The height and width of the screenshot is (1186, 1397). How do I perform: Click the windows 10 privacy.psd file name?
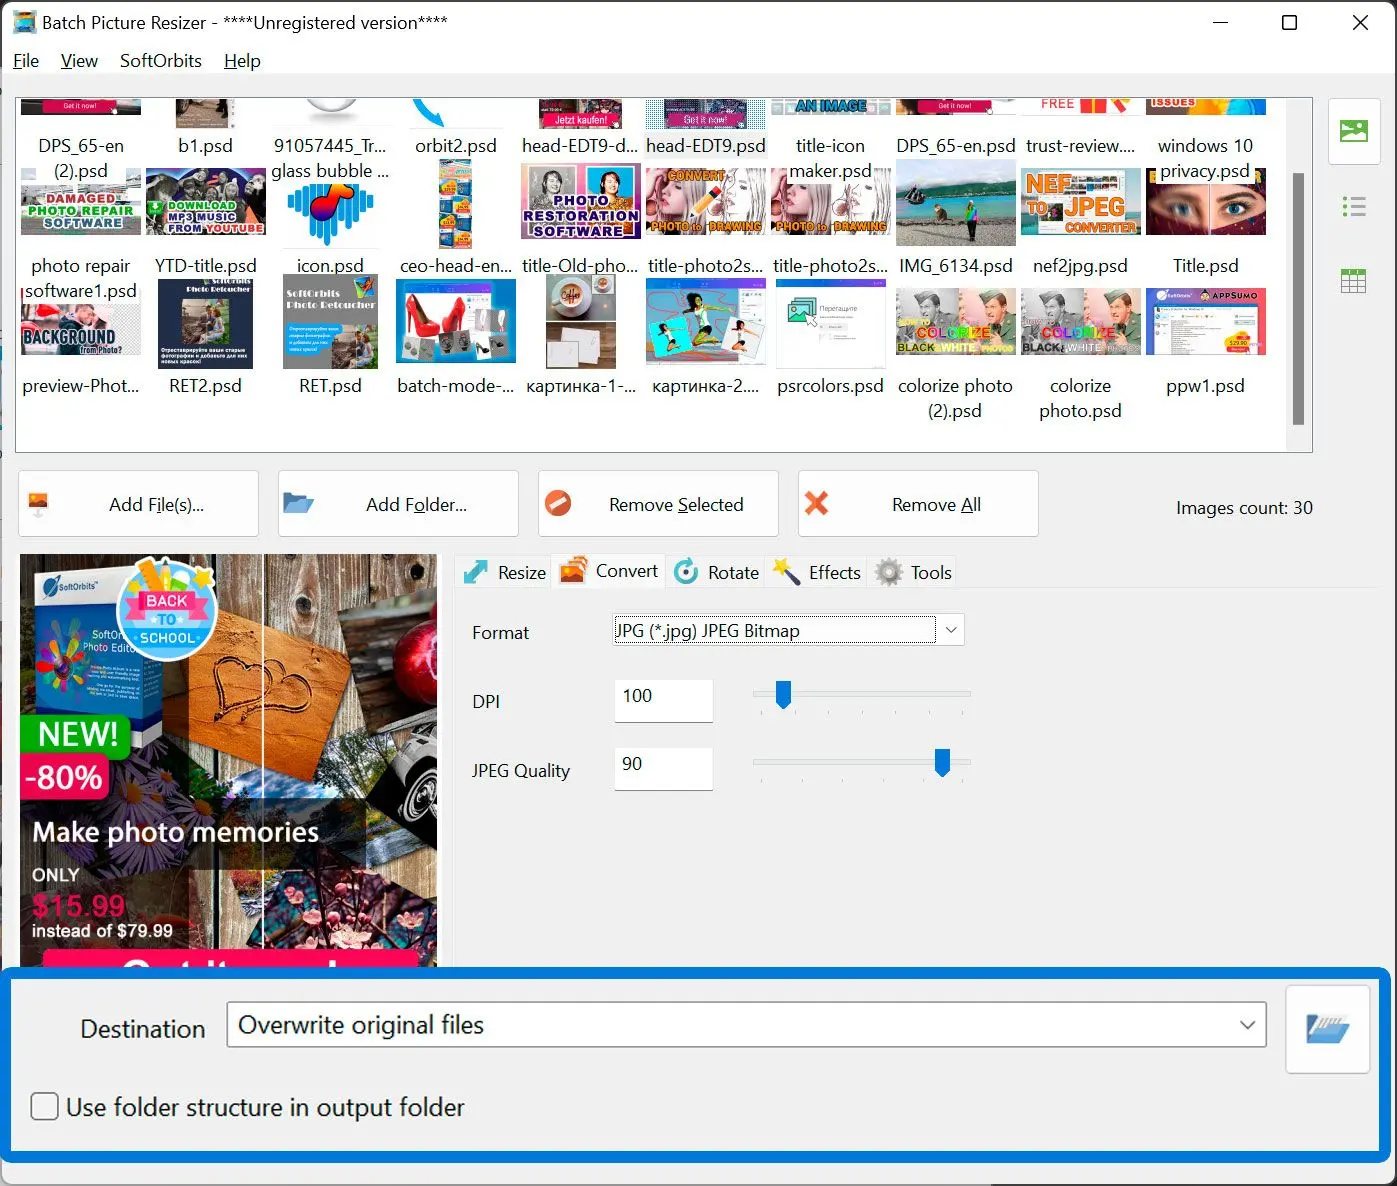[x=1205, y=158]
